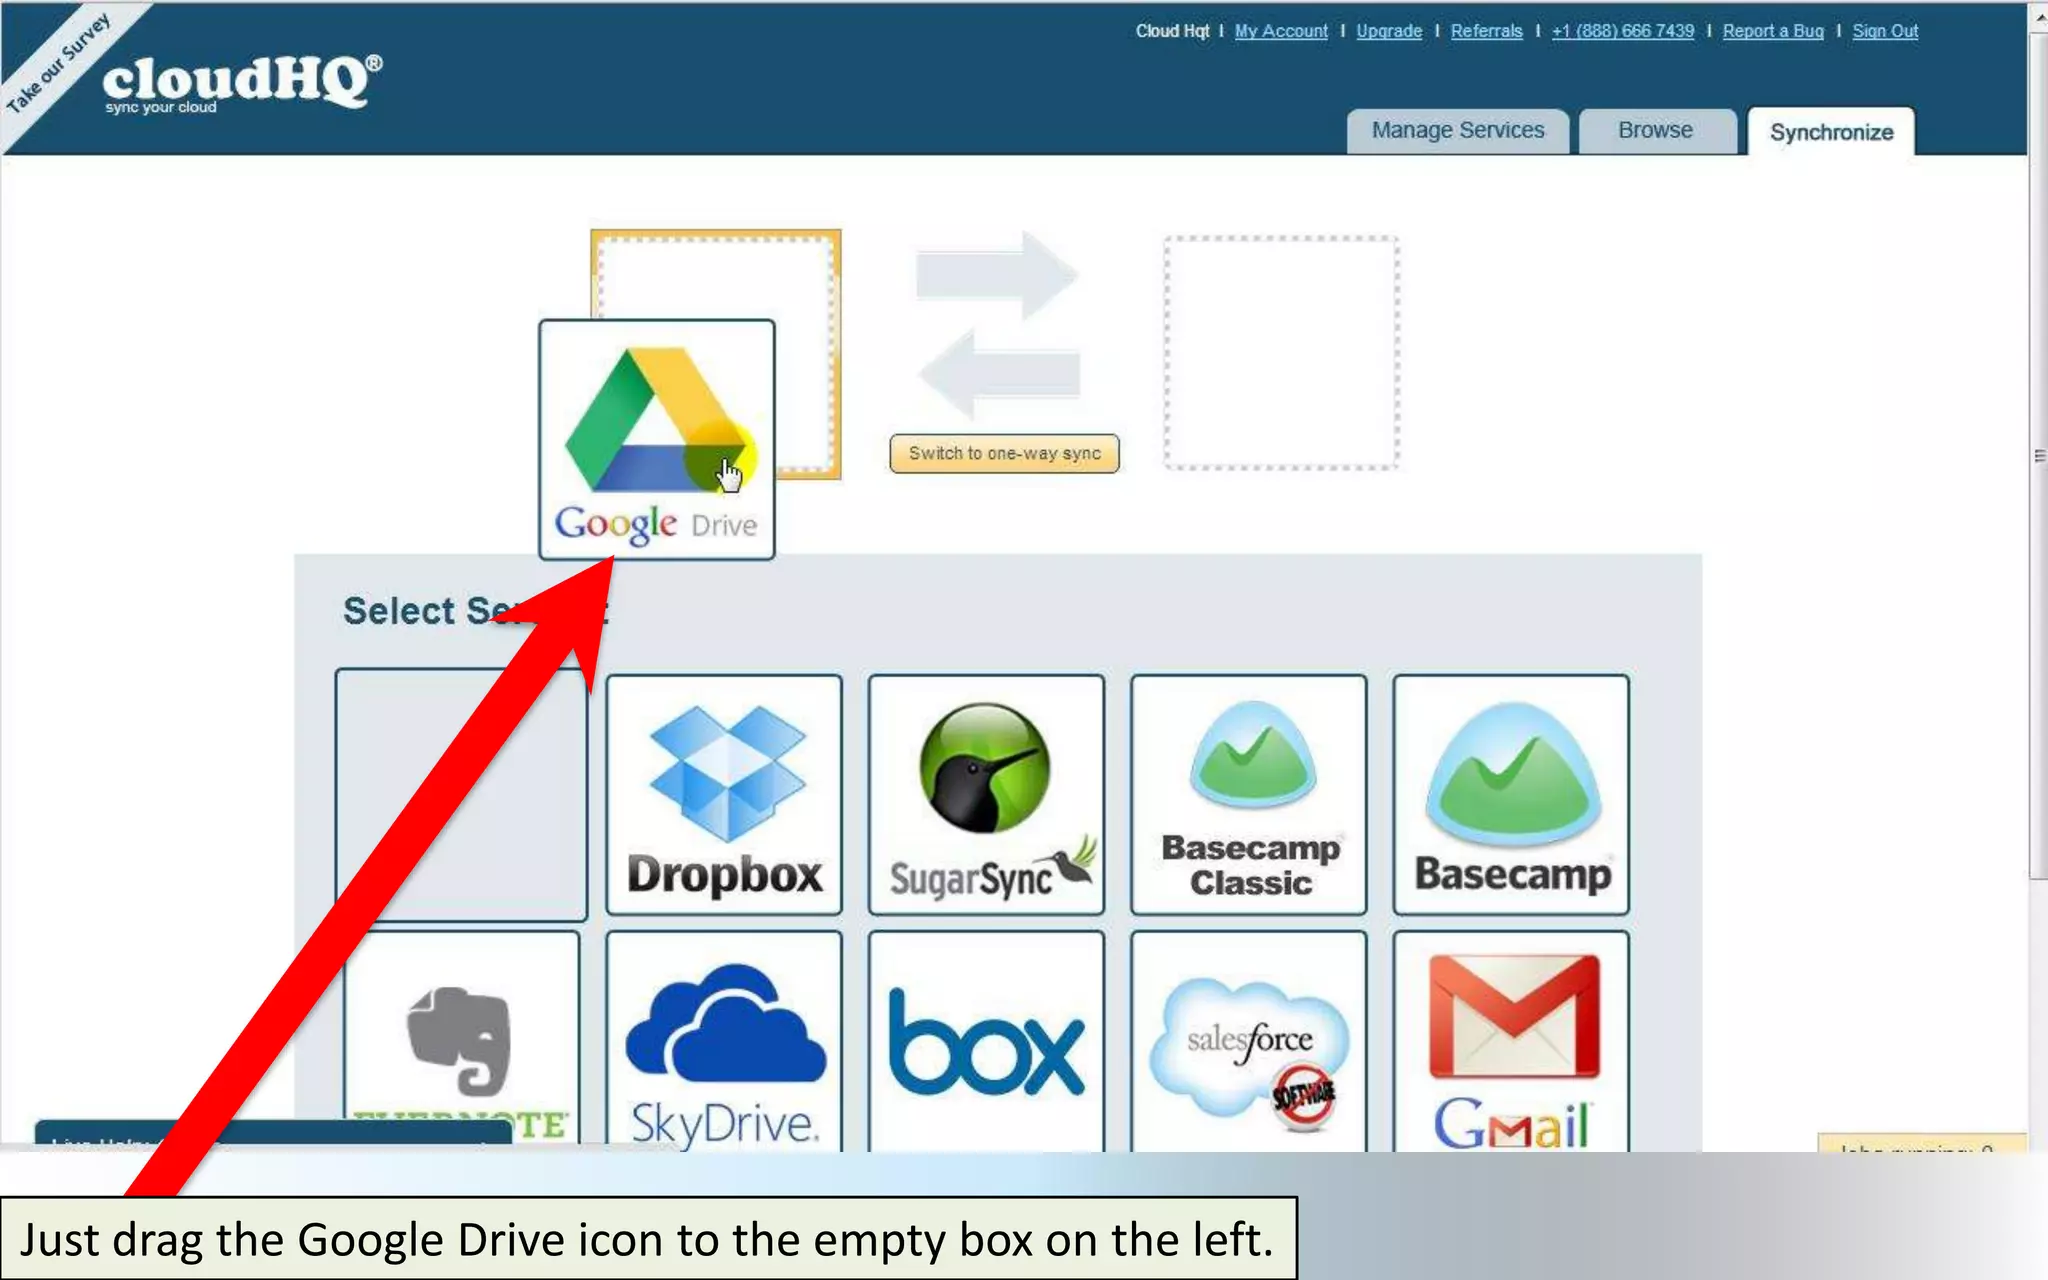Click the Cloud Hqt user name text

(x=1172, y=31)
